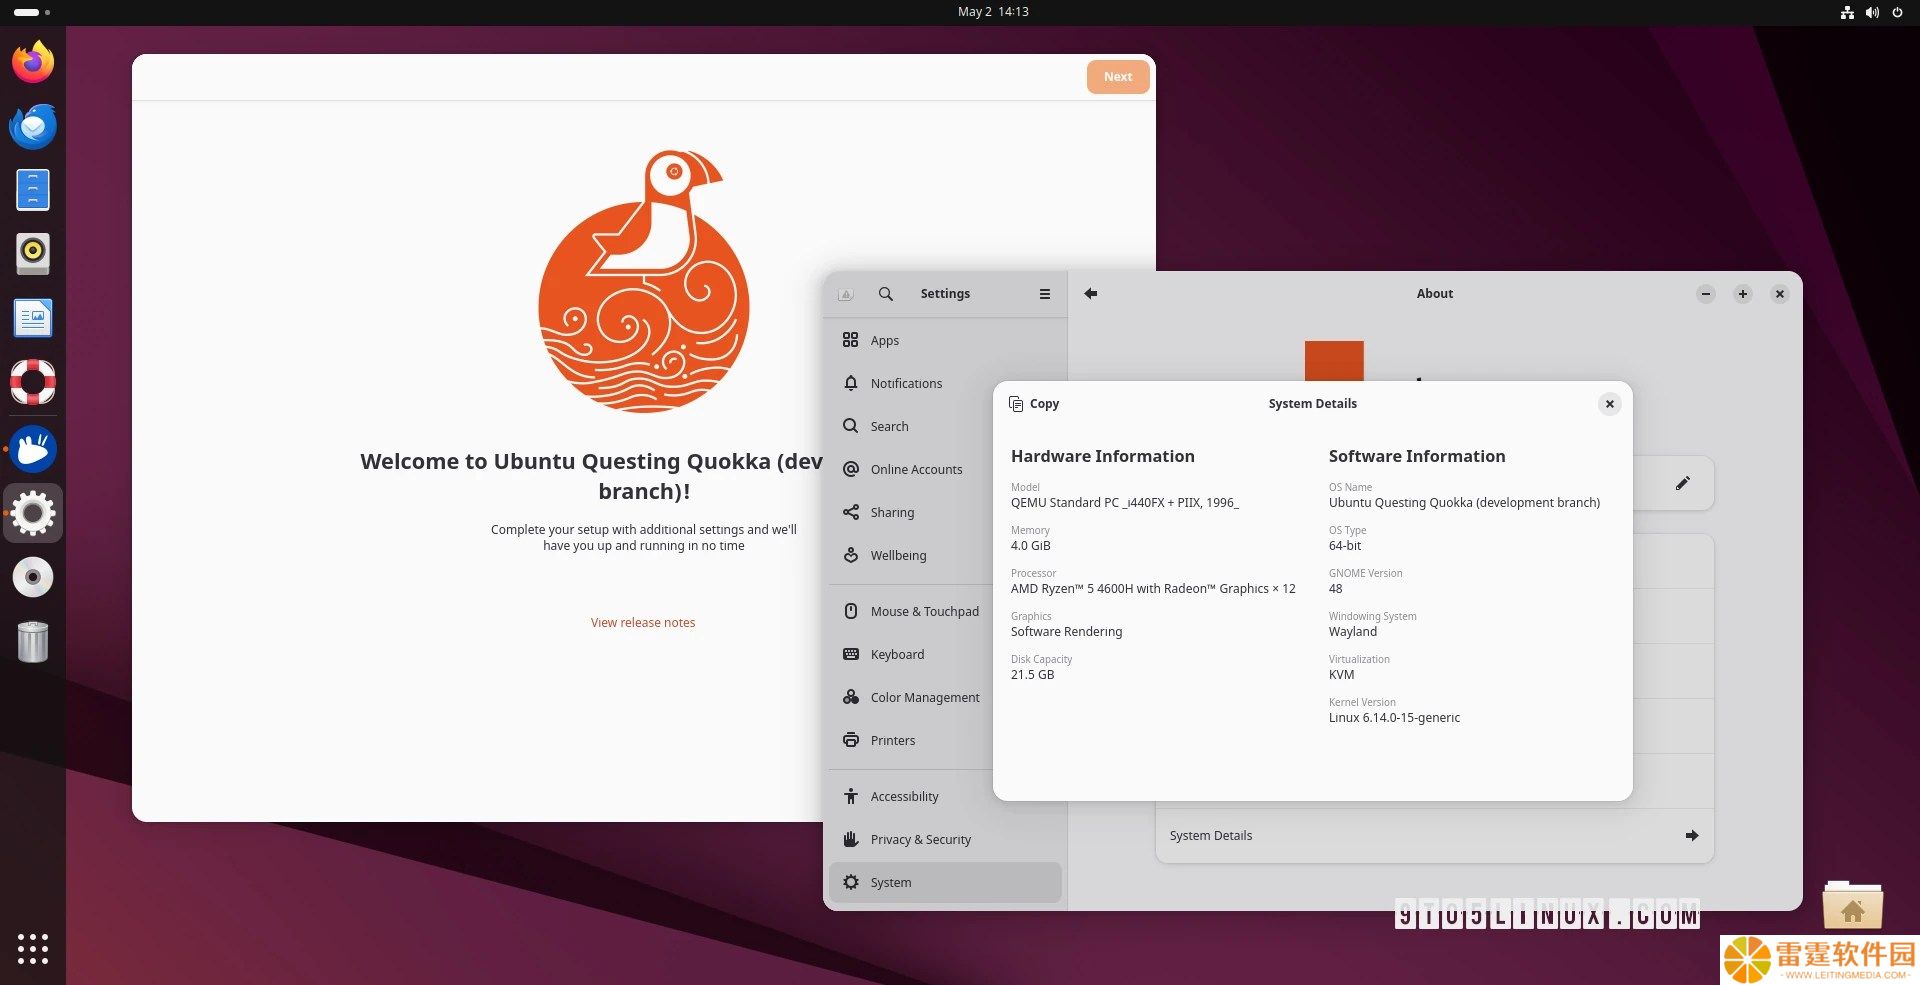Show the applications grid
Viewport: 1920px width, 985px height.
(33, 949)
